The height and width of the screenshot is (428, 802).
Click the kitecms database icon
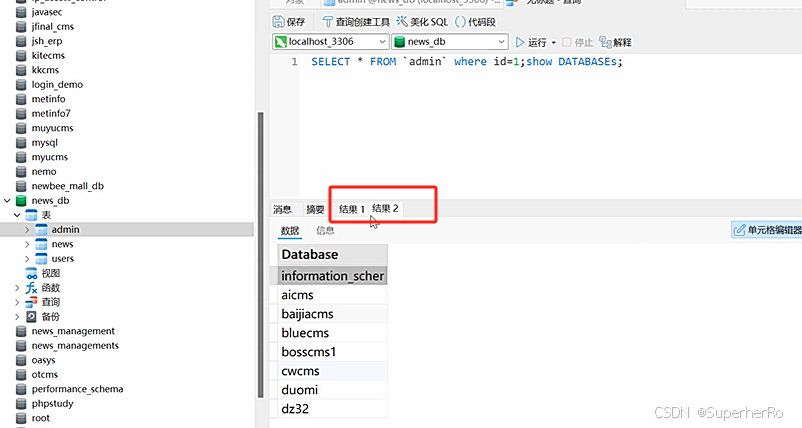point(21,55)
